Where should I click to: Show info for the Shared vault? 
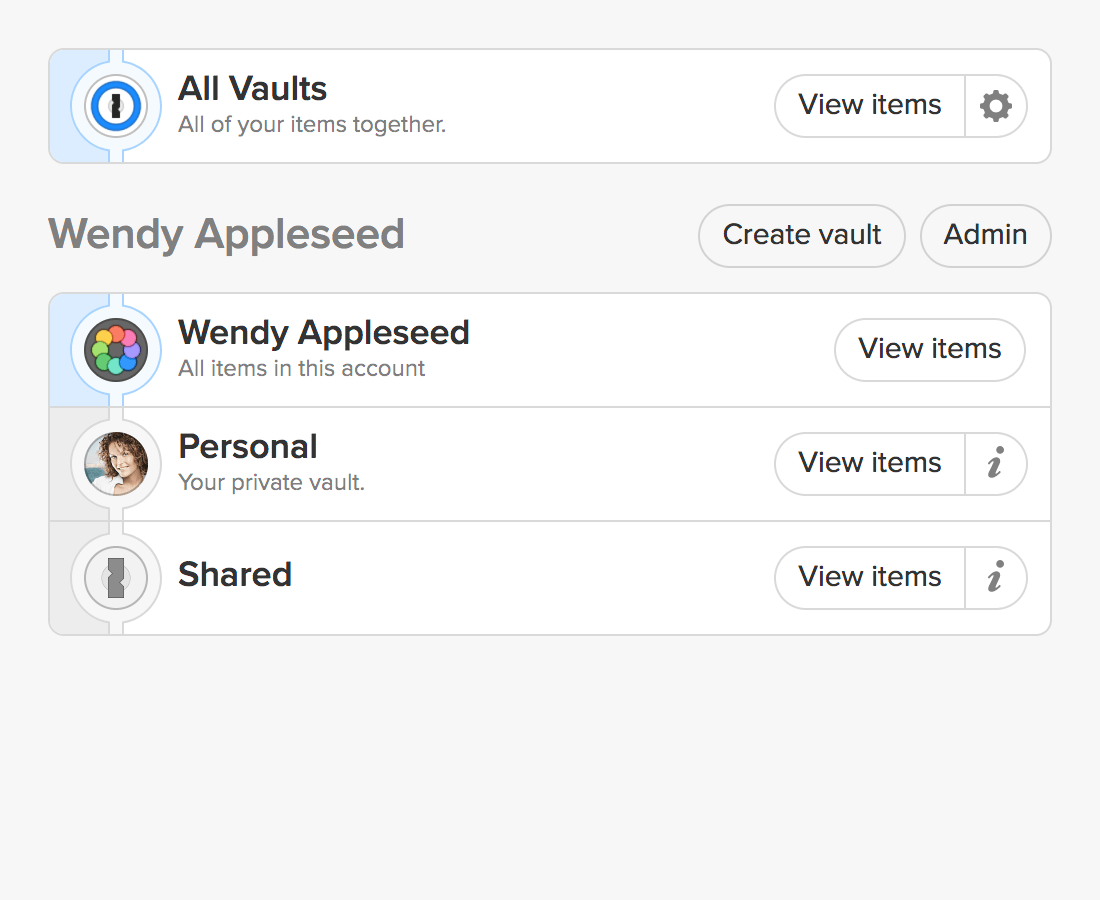point(996,578)
